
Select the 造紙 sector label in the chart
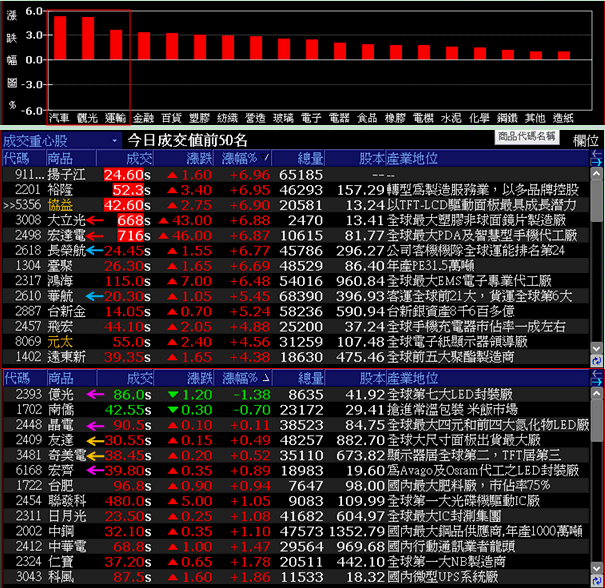pos(563,118)
